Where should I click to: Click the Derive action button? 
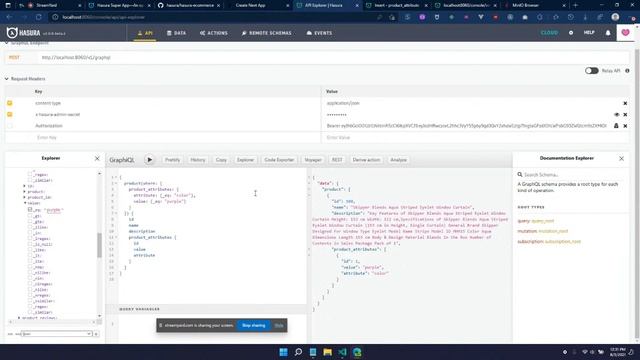click(366, 160)
